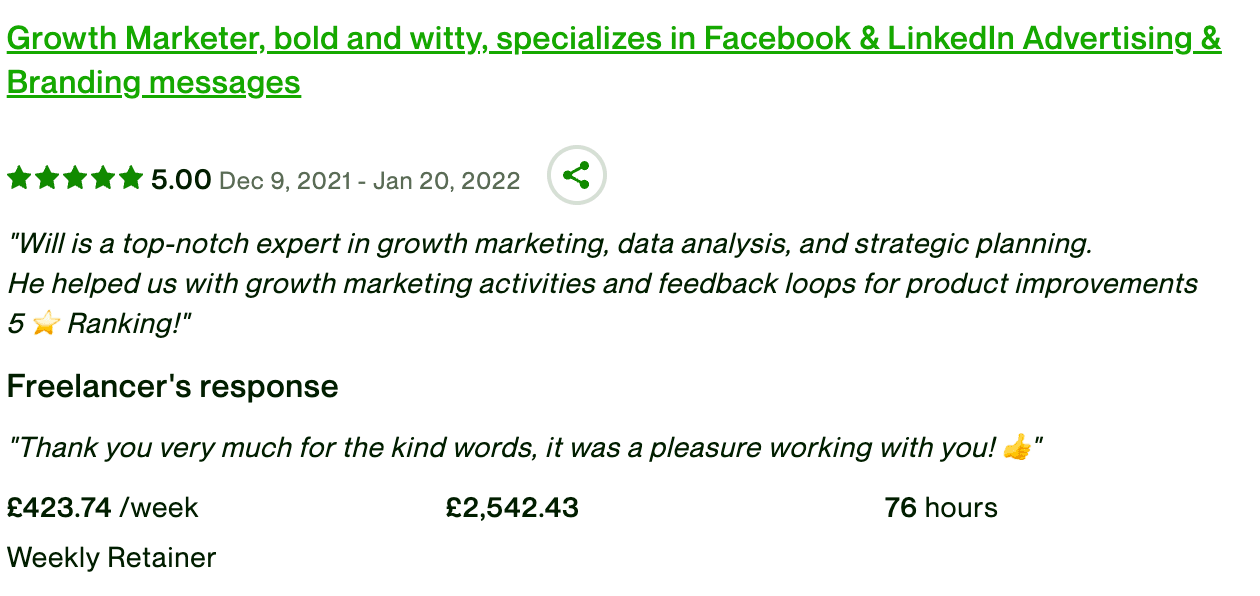Click the review line starting "Will is a top-notch"
The height and width of the screenshot is (596, 1260).
550,243
